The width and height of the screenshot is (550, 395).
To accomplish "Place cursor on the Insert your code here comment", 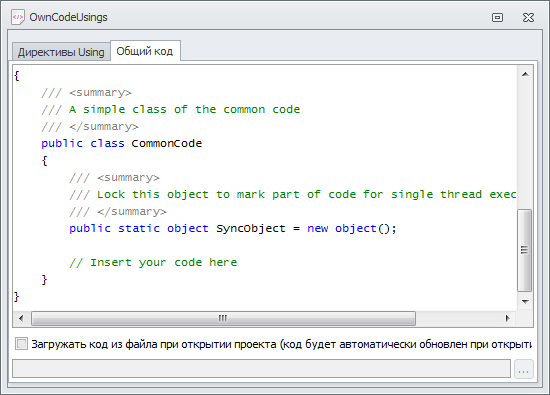I will [x=153, y=262].
